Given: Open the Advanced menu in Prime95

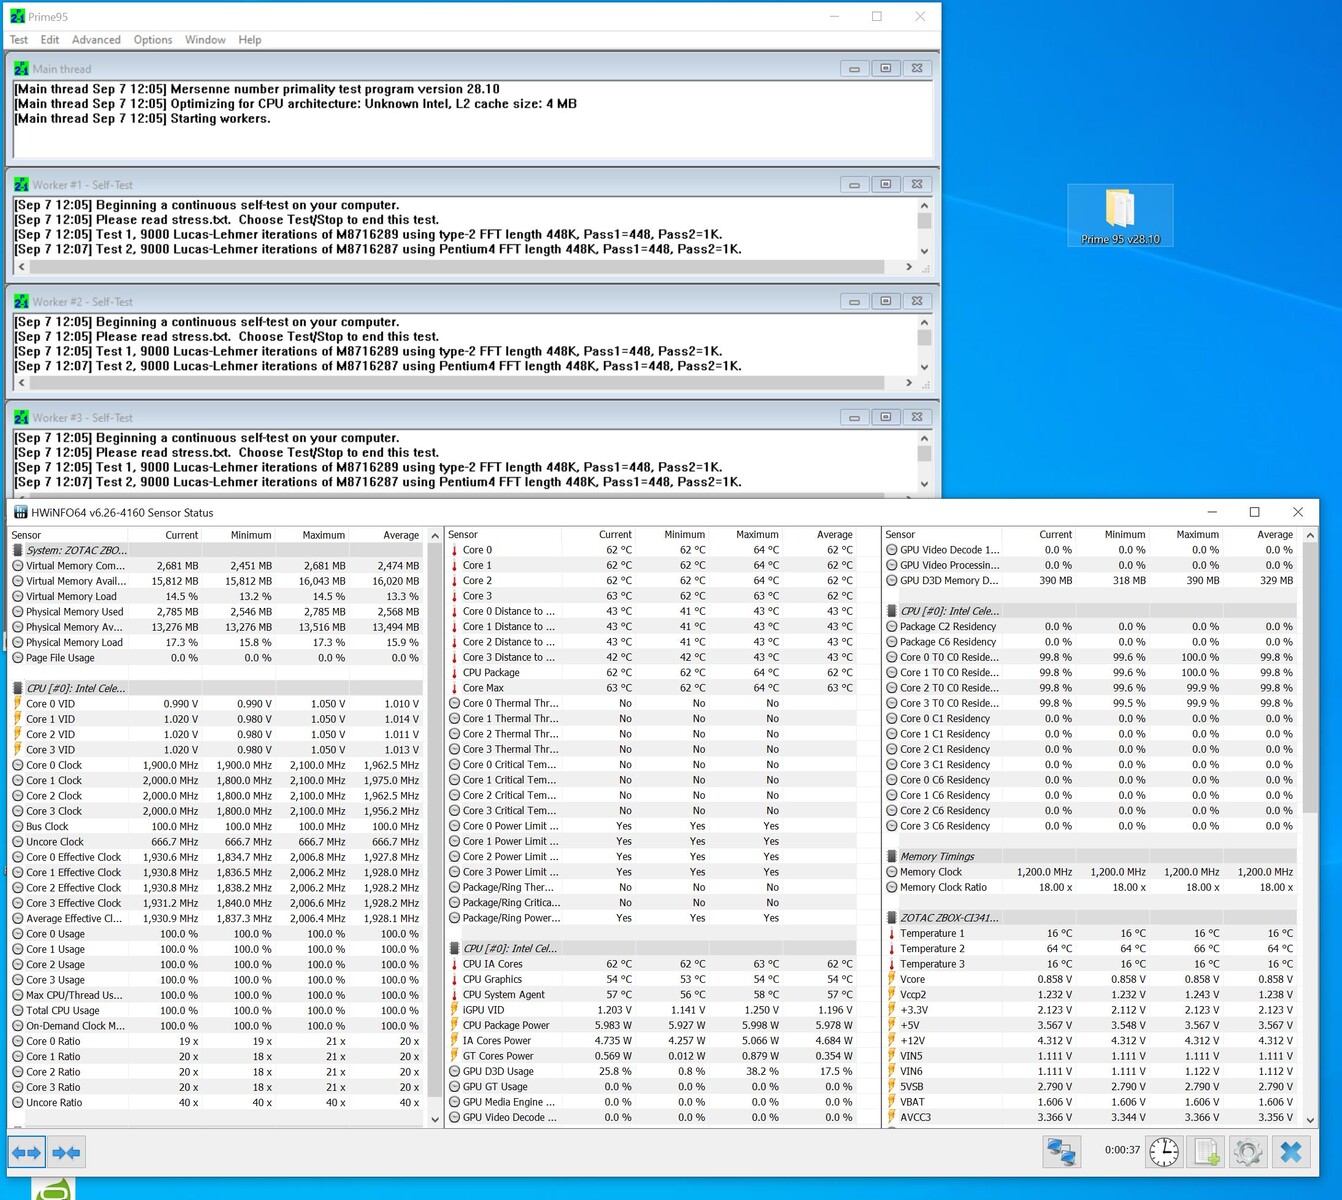Looking at the screenshot, I should click(96, 40).
